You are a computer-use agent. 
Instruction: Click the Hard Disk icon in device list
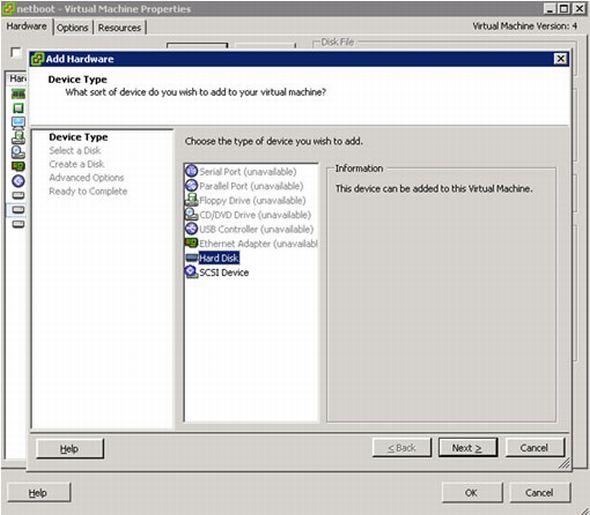[x=192, y=258]
